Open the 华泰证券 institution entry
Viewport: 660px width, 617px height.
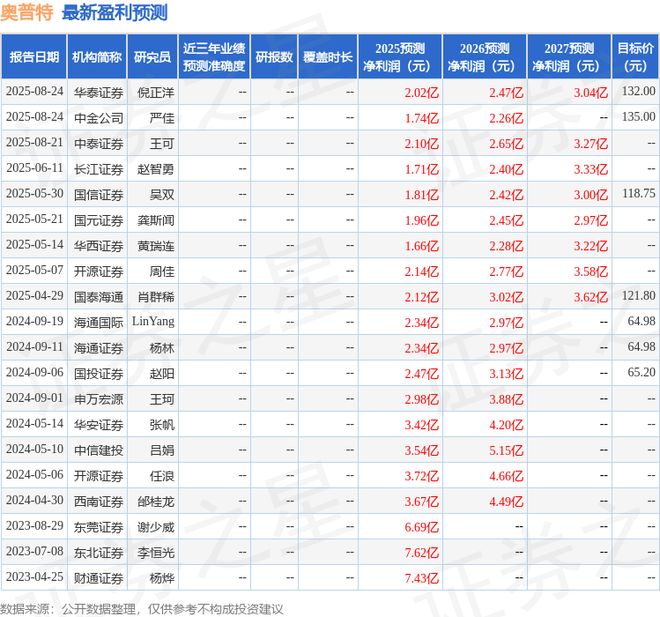tap(98, 91)
